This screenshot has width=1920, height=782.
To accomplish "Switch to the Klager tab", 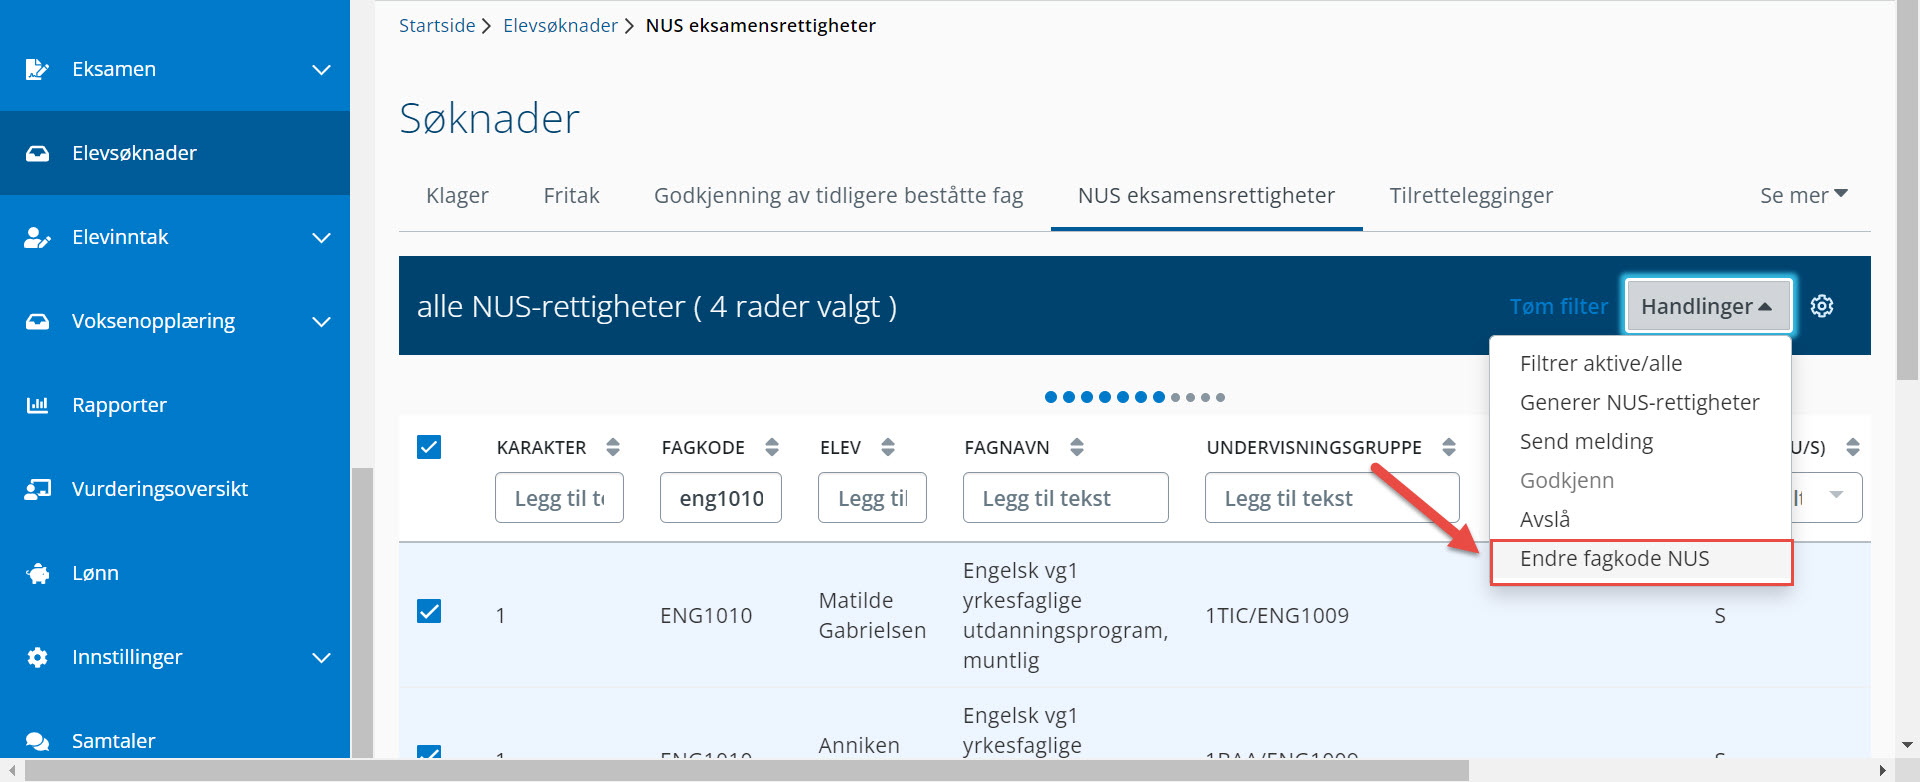I will (x=457, y=195).
